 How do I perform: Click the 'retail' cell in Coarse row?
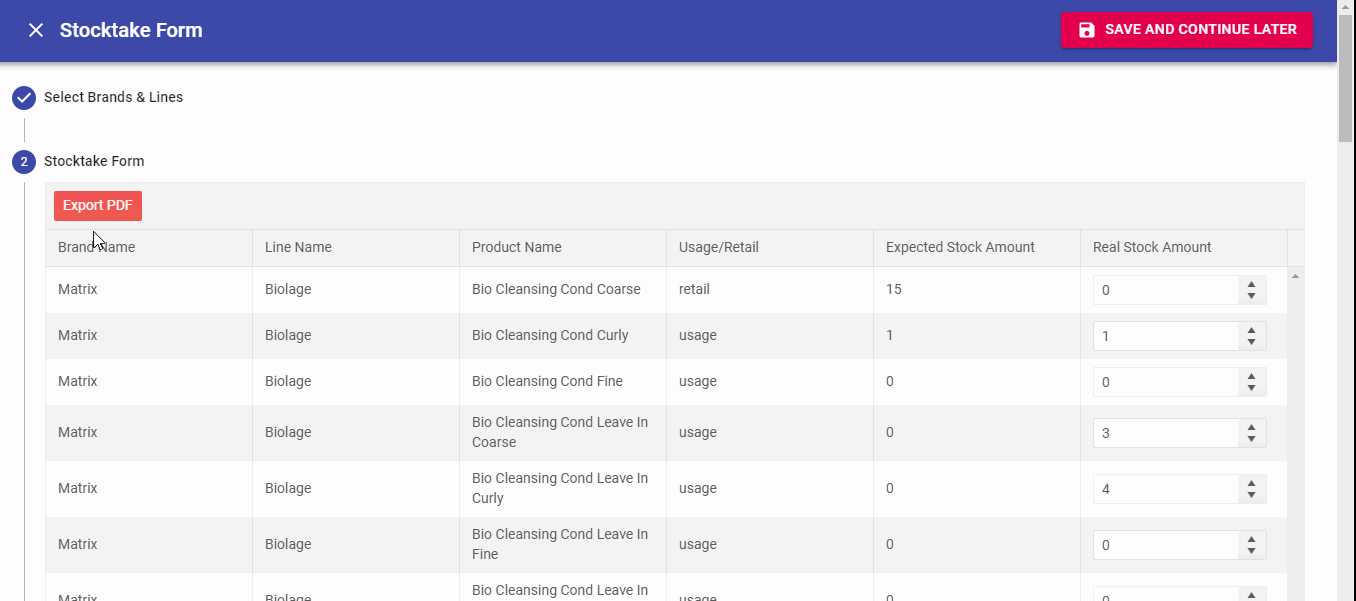click(770, 290)
